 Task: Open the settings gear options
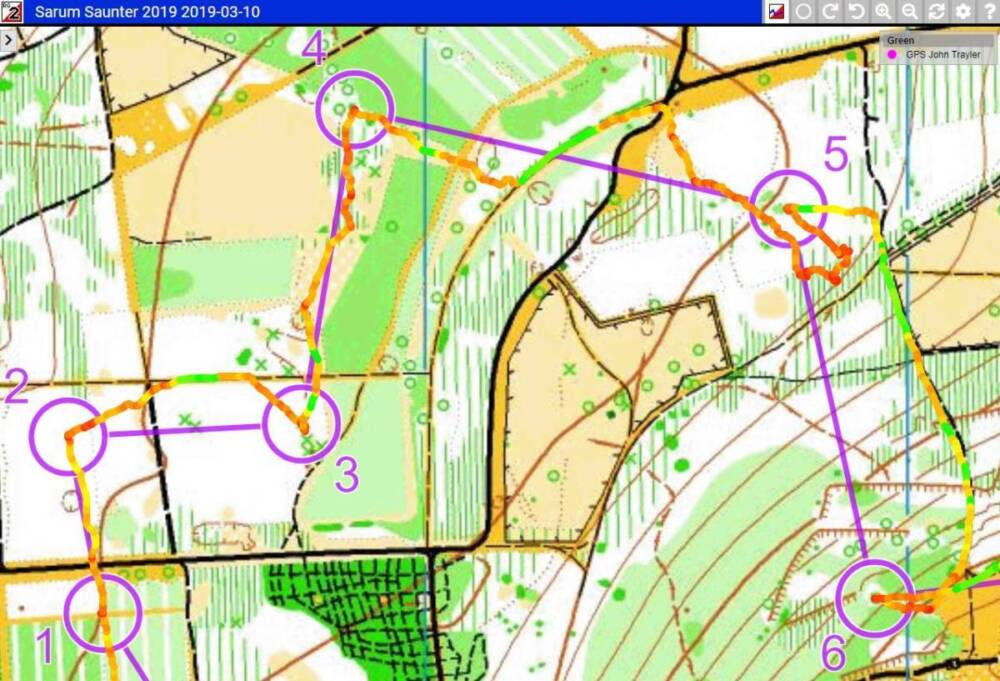tap(963, 12)
